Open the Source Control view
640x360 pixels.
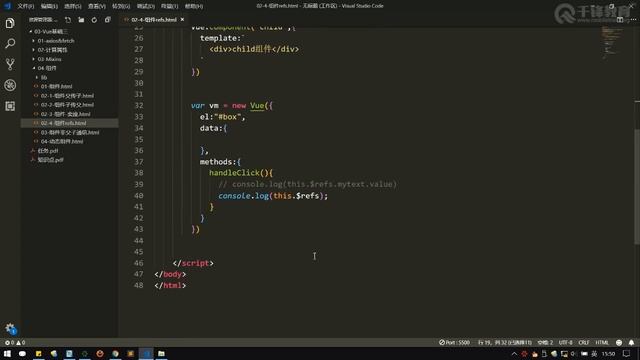pos(10,64)
